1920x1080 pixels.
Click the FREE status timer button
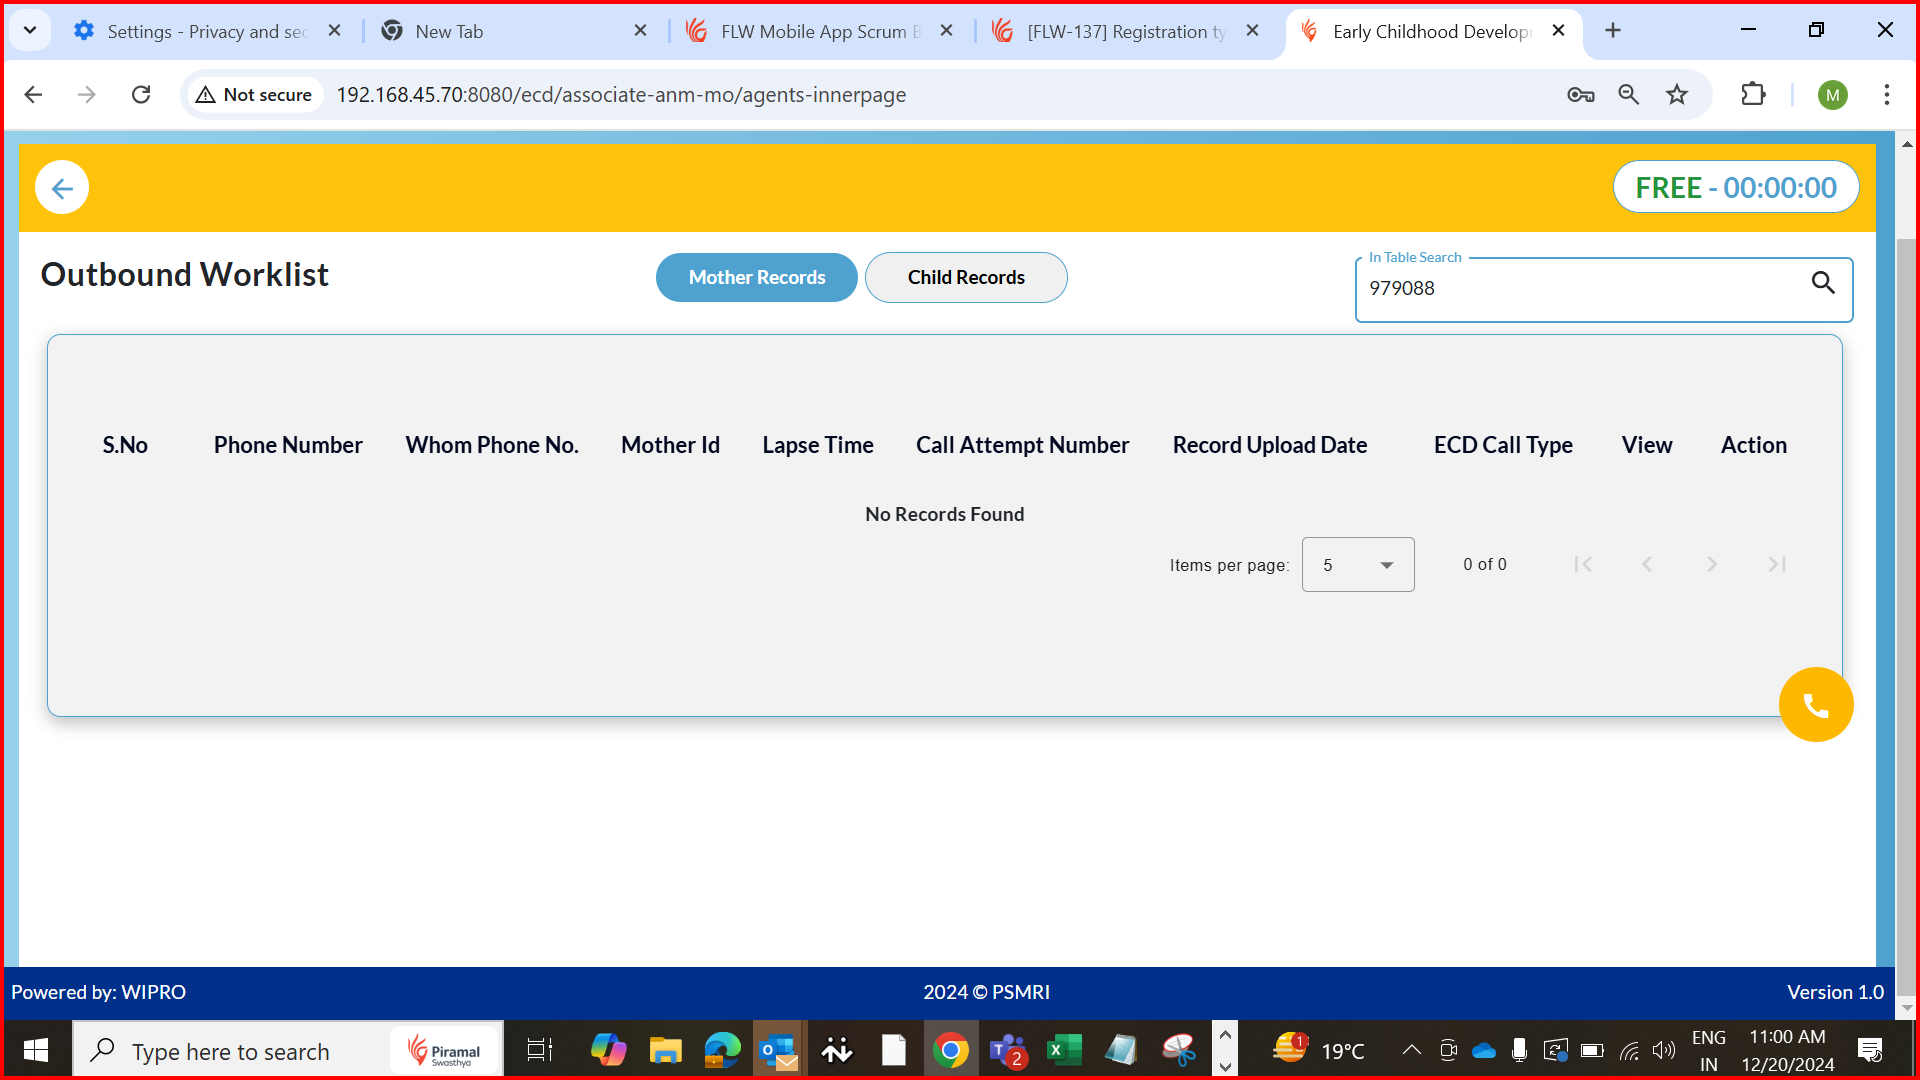click(x=1735, y=188)
